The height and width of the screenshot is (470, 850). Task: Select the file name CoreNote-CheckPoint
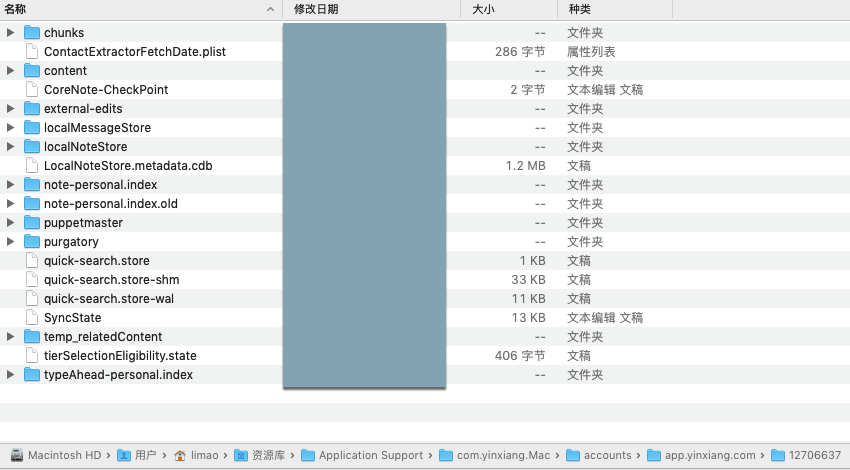[x=106, y=89]
